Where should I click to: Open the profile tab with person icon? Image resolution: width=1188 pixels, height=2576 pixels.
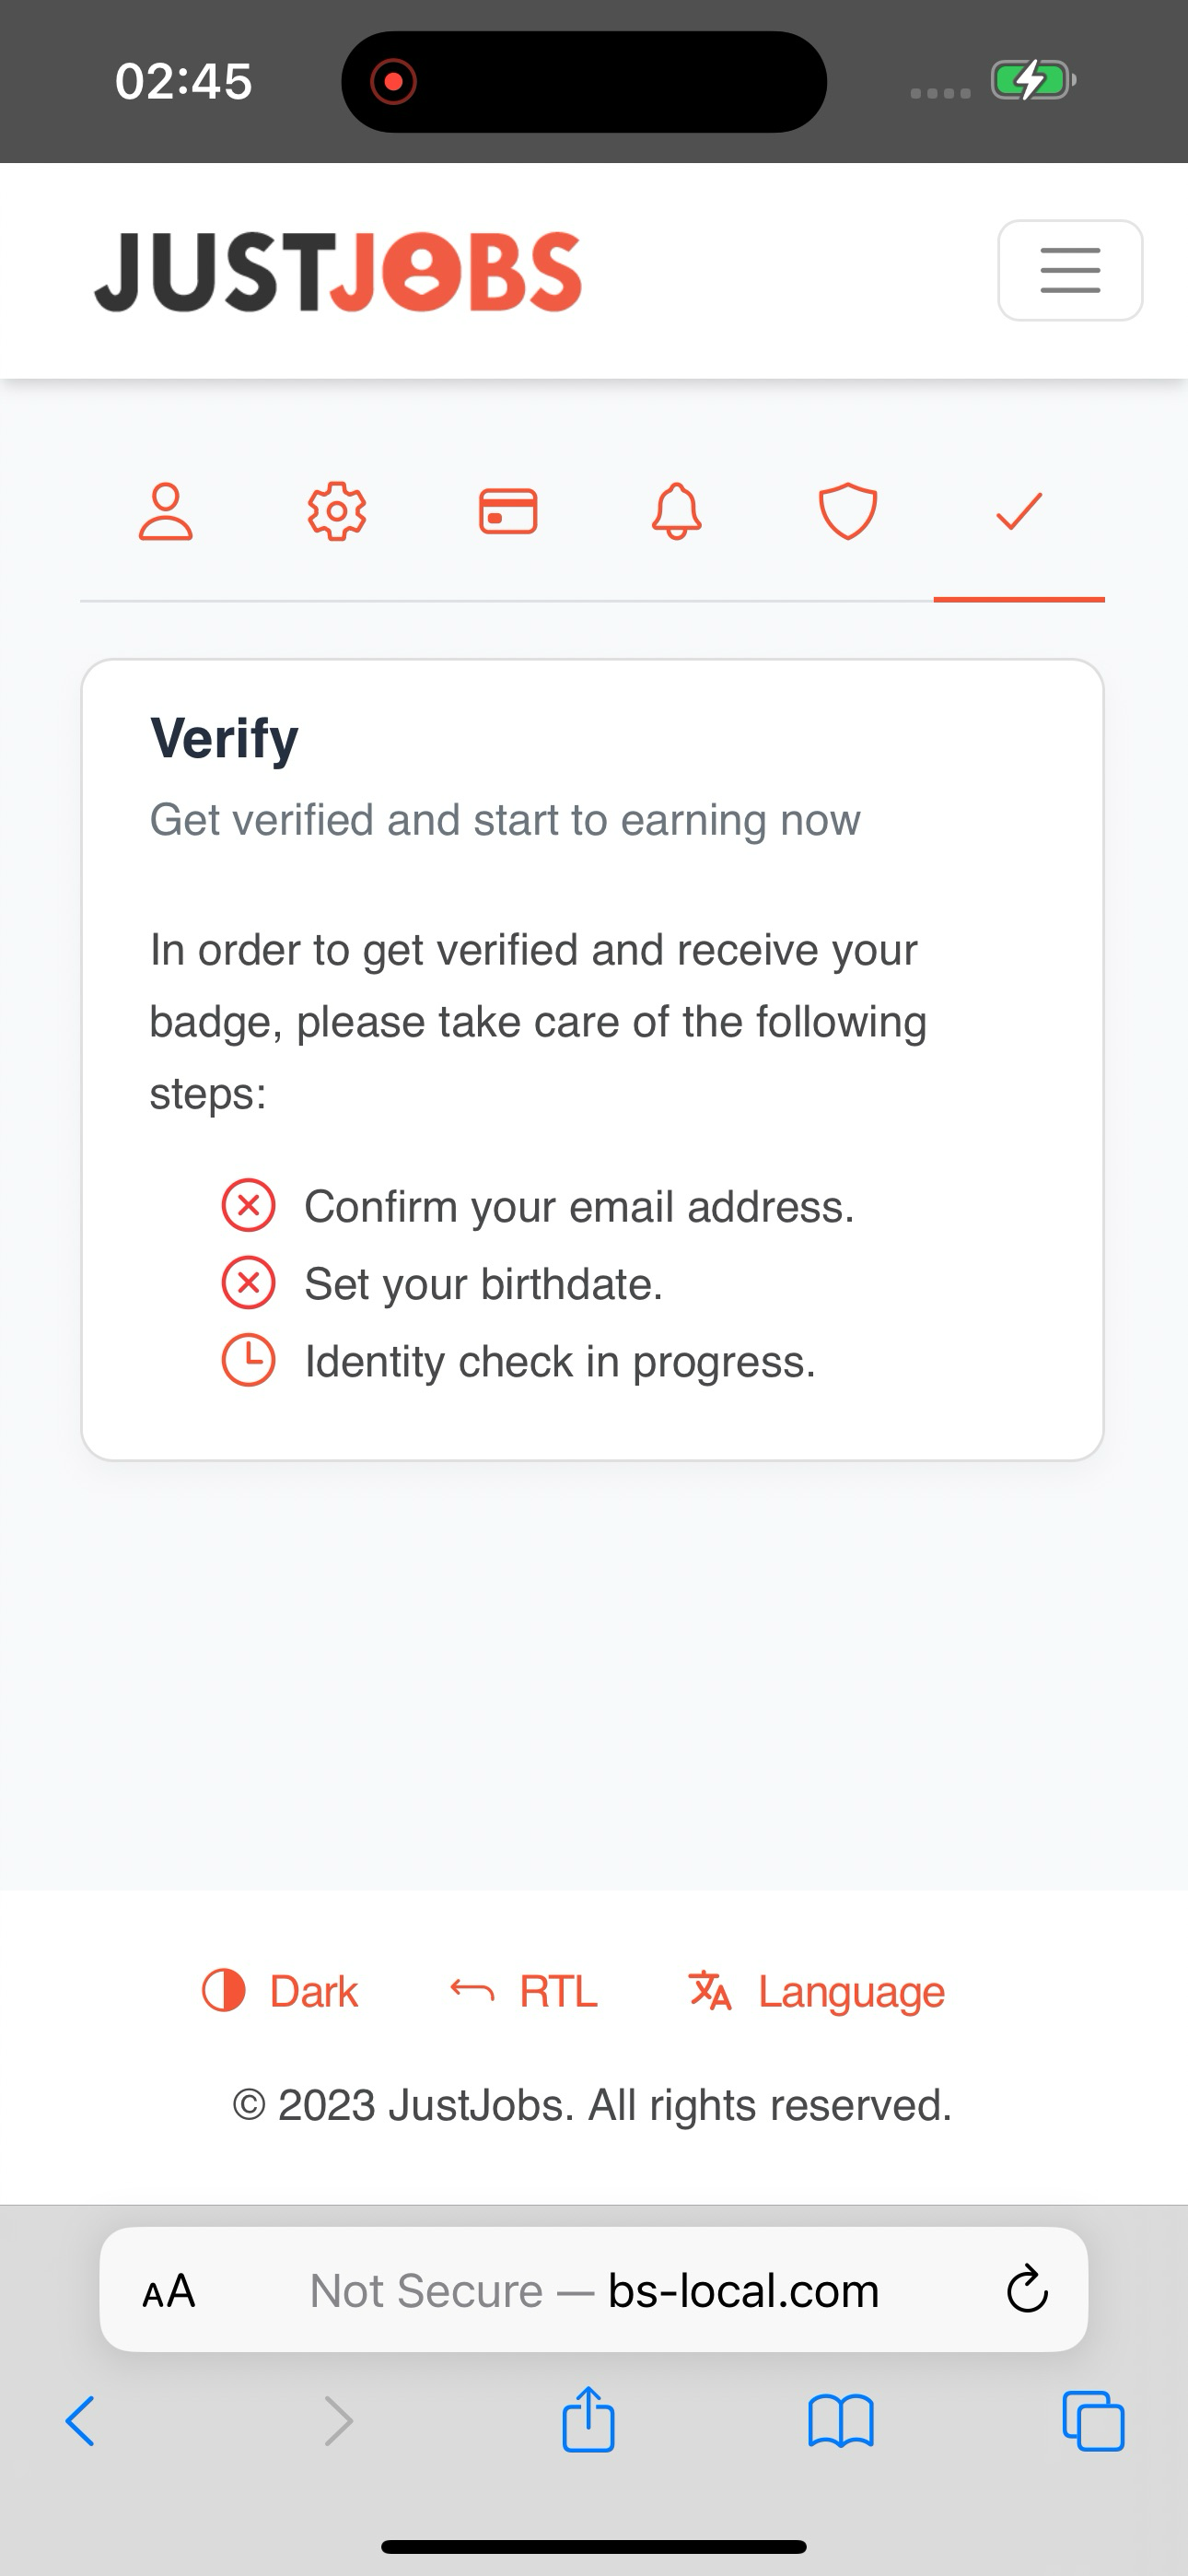point(166,512)
